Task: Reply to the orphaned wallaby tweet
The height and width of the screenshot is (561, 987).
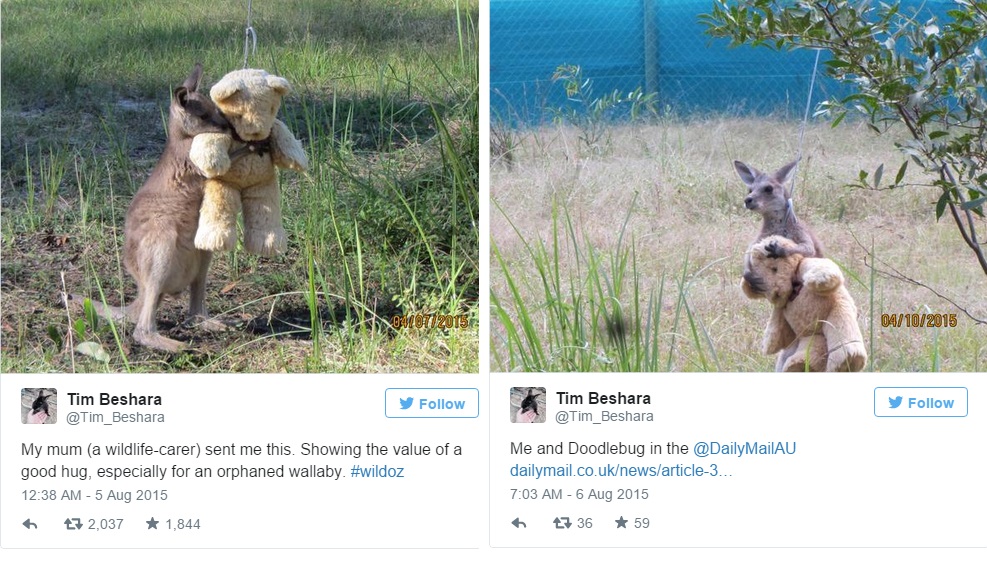Action: (30, 524)
